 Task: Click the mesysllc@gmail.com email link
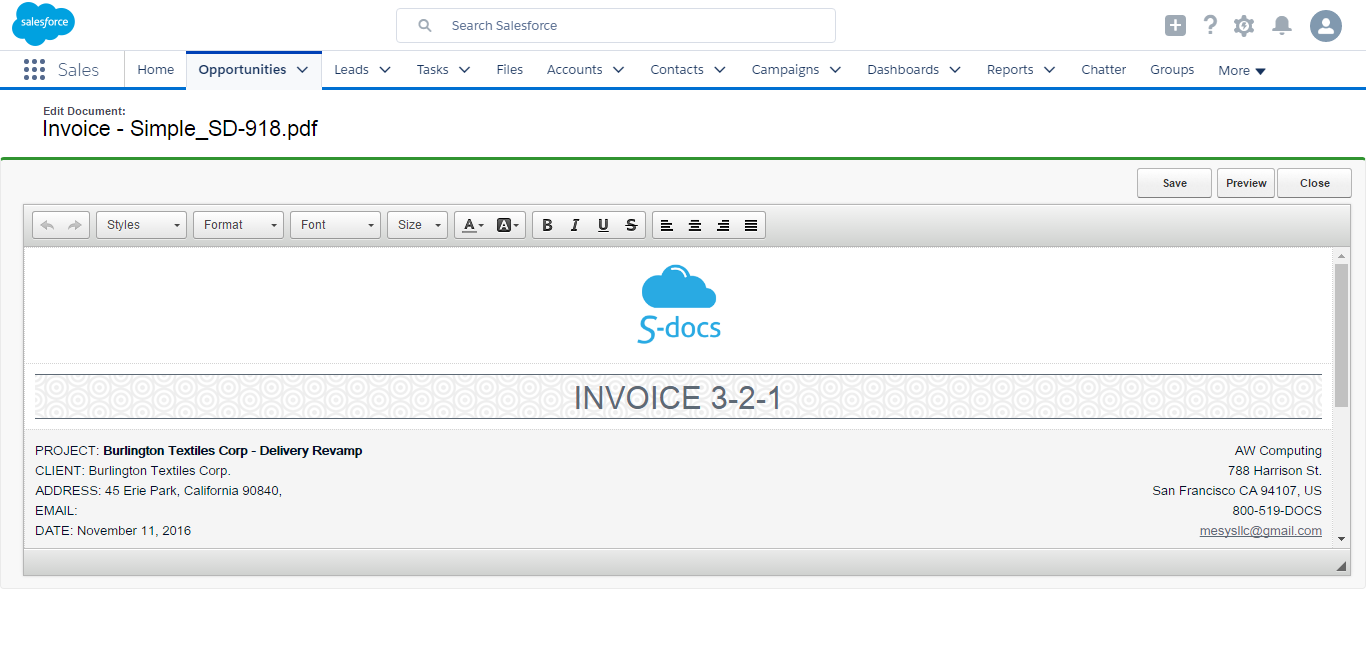coord(1261,531)
